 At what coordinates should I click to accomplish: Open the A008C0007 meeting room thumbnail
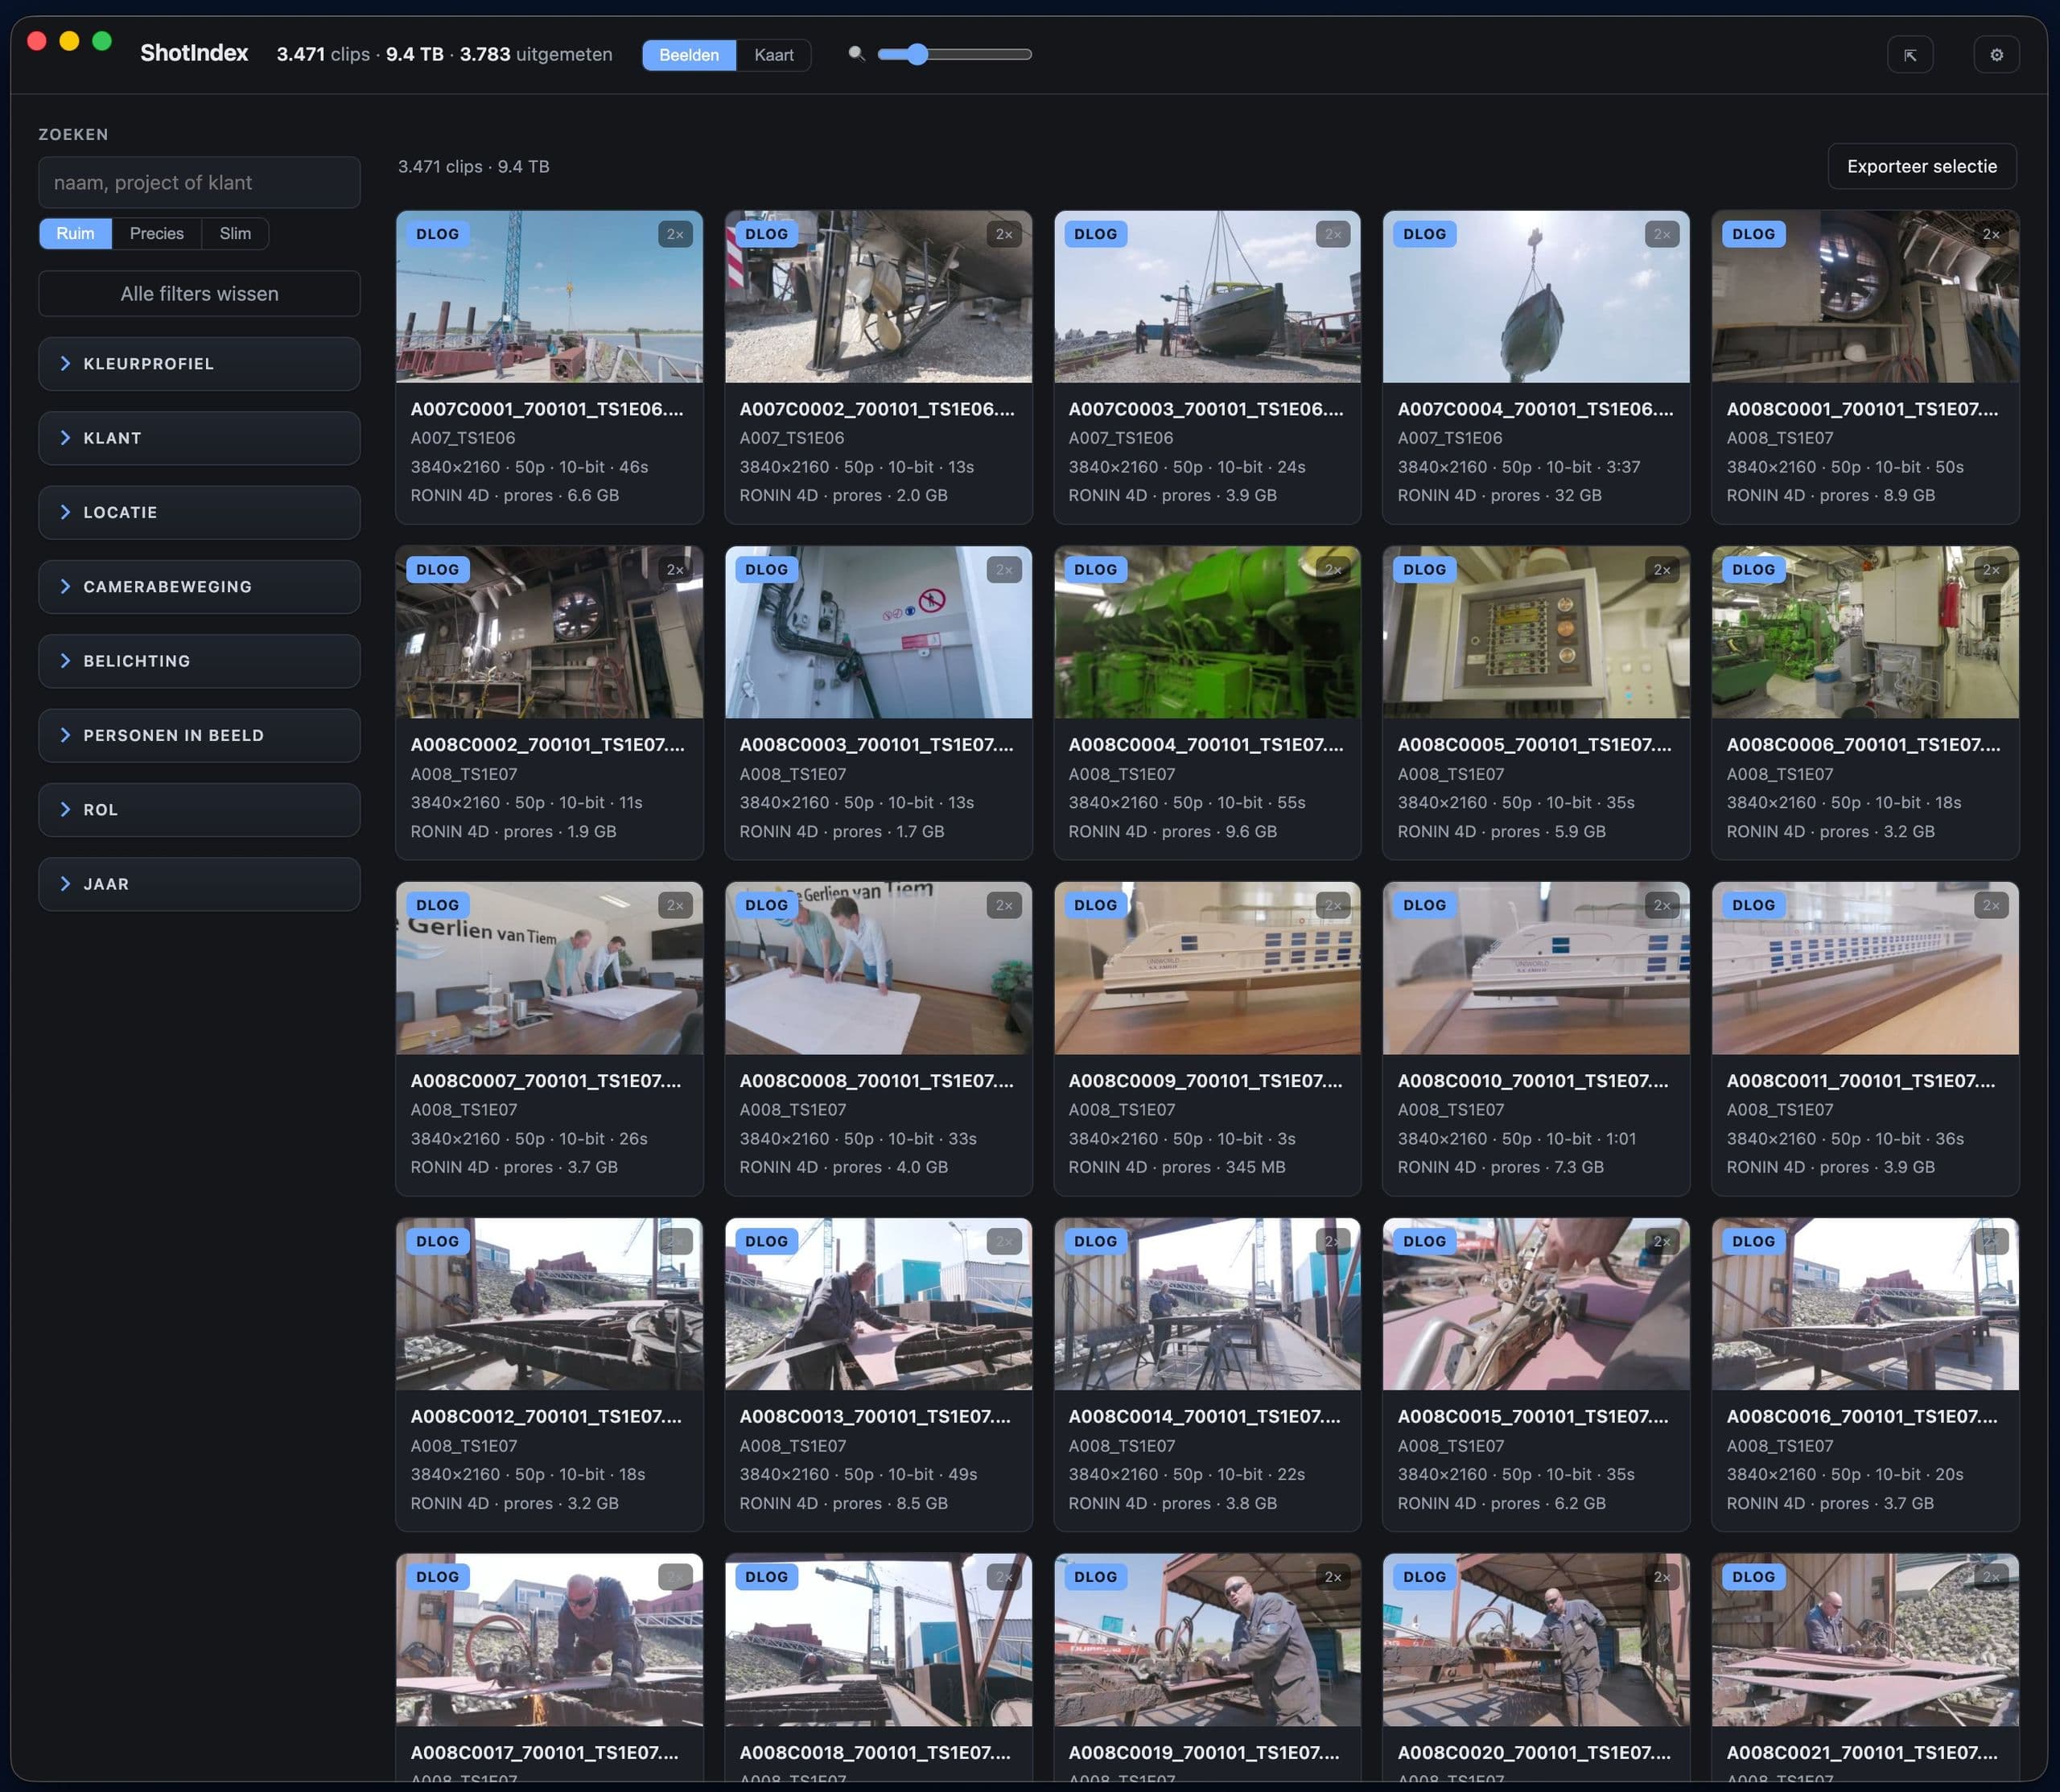[x=549, y=968]
